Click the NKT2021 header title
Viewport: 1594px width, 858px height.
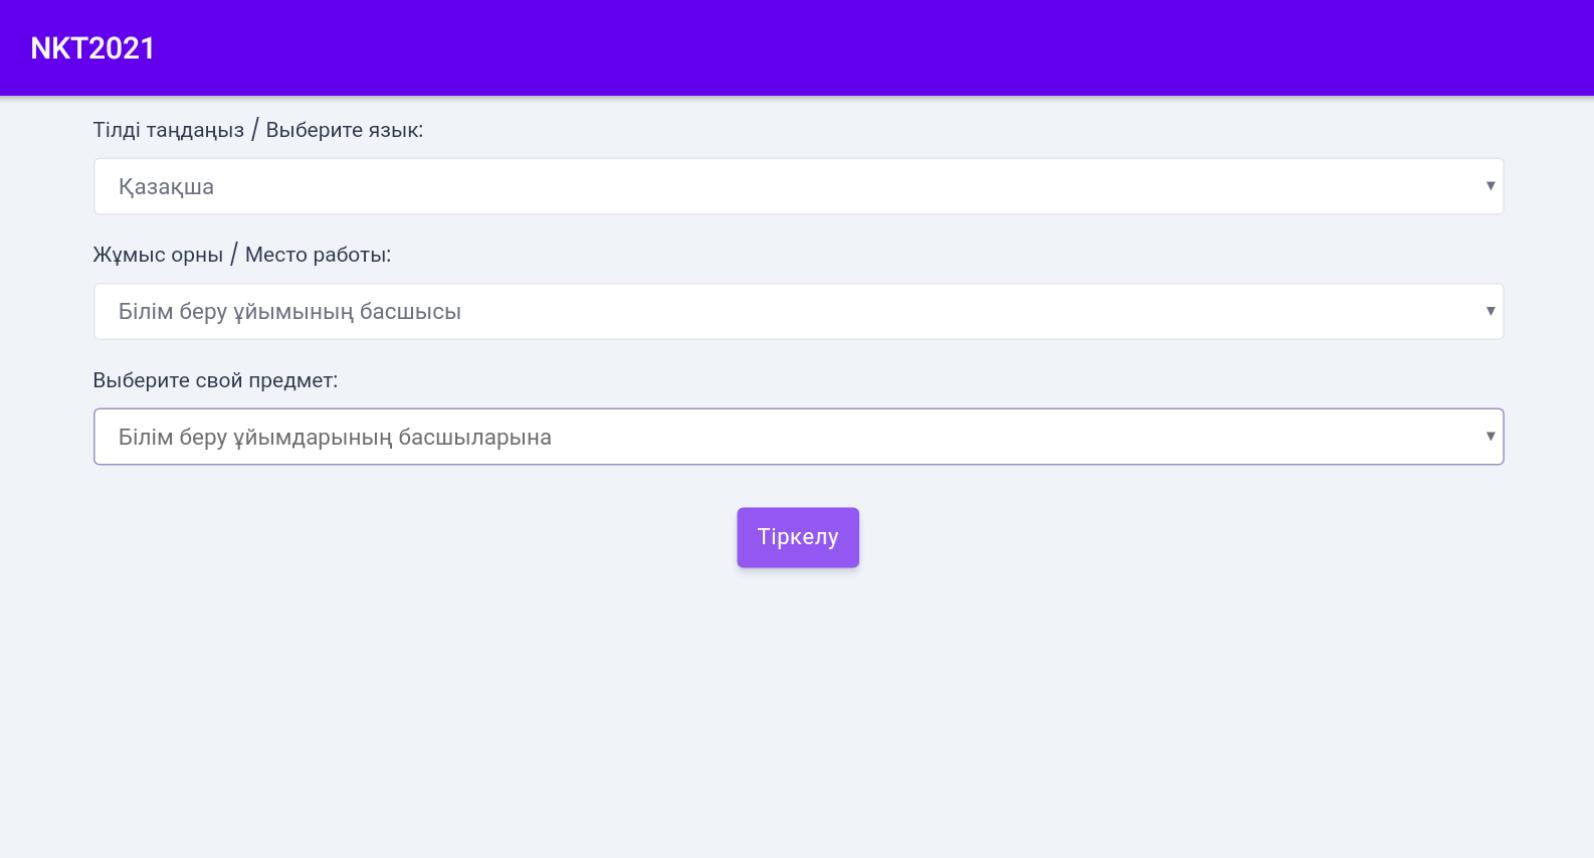(x=93, y=48)
